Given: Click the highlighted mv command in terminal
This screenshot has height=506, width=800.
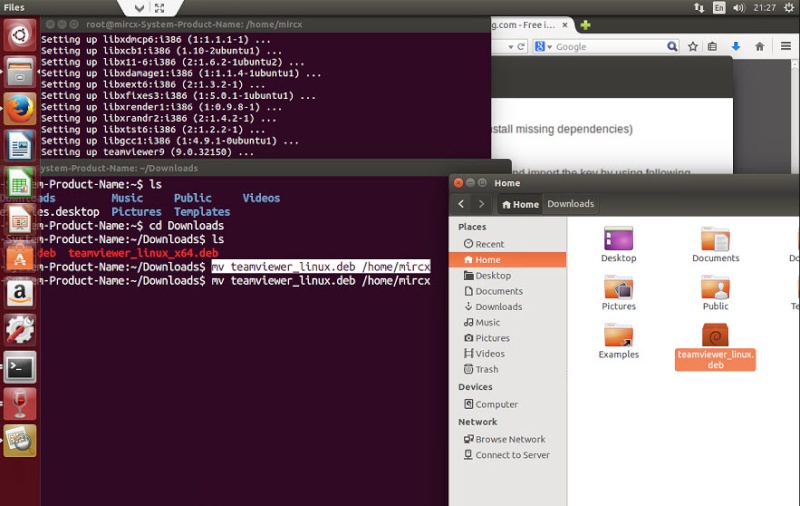Looking at the screenshot, I should pyautogui.click(x=321, y=266).
